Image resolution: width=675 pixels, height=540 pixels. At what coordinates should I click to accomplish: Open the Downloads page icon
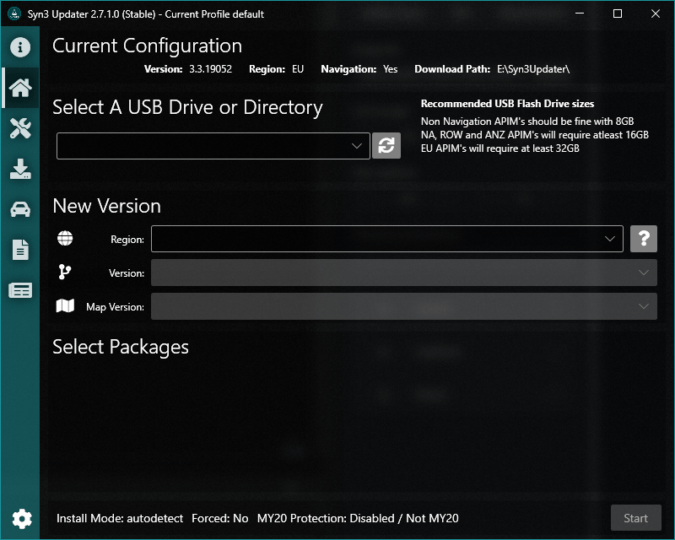20,169
